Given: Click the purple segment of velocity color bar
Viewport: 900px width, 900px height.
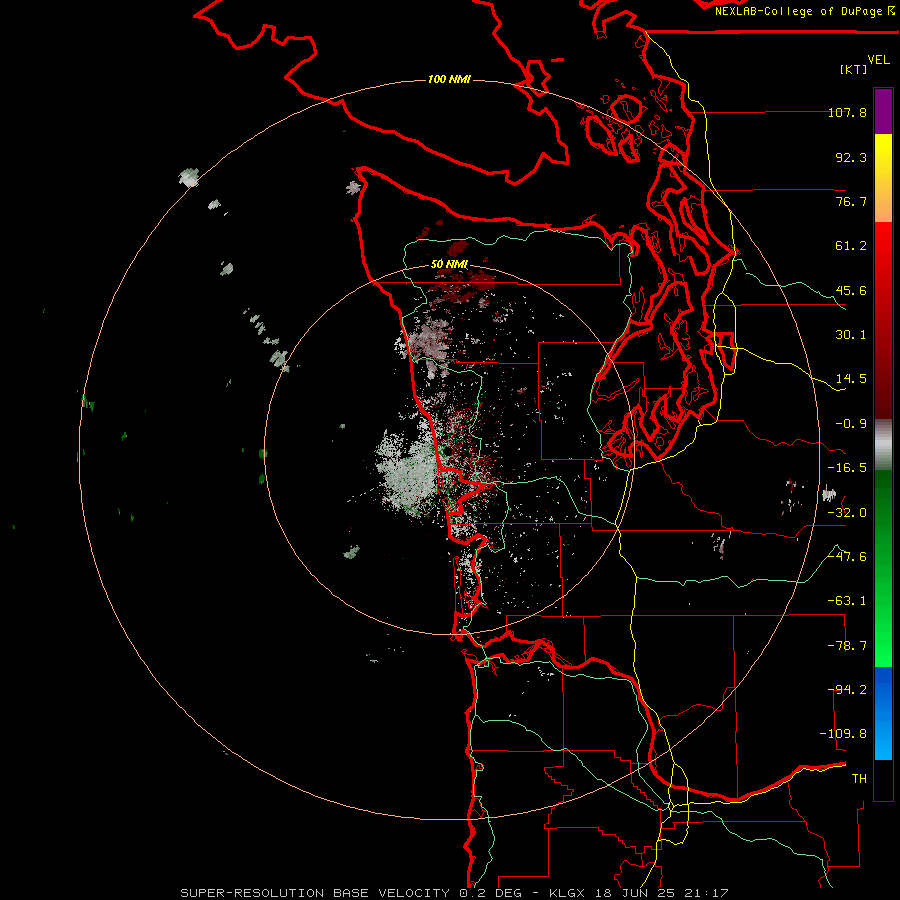Looking at the screenshot, I should [x=883, y=111].
